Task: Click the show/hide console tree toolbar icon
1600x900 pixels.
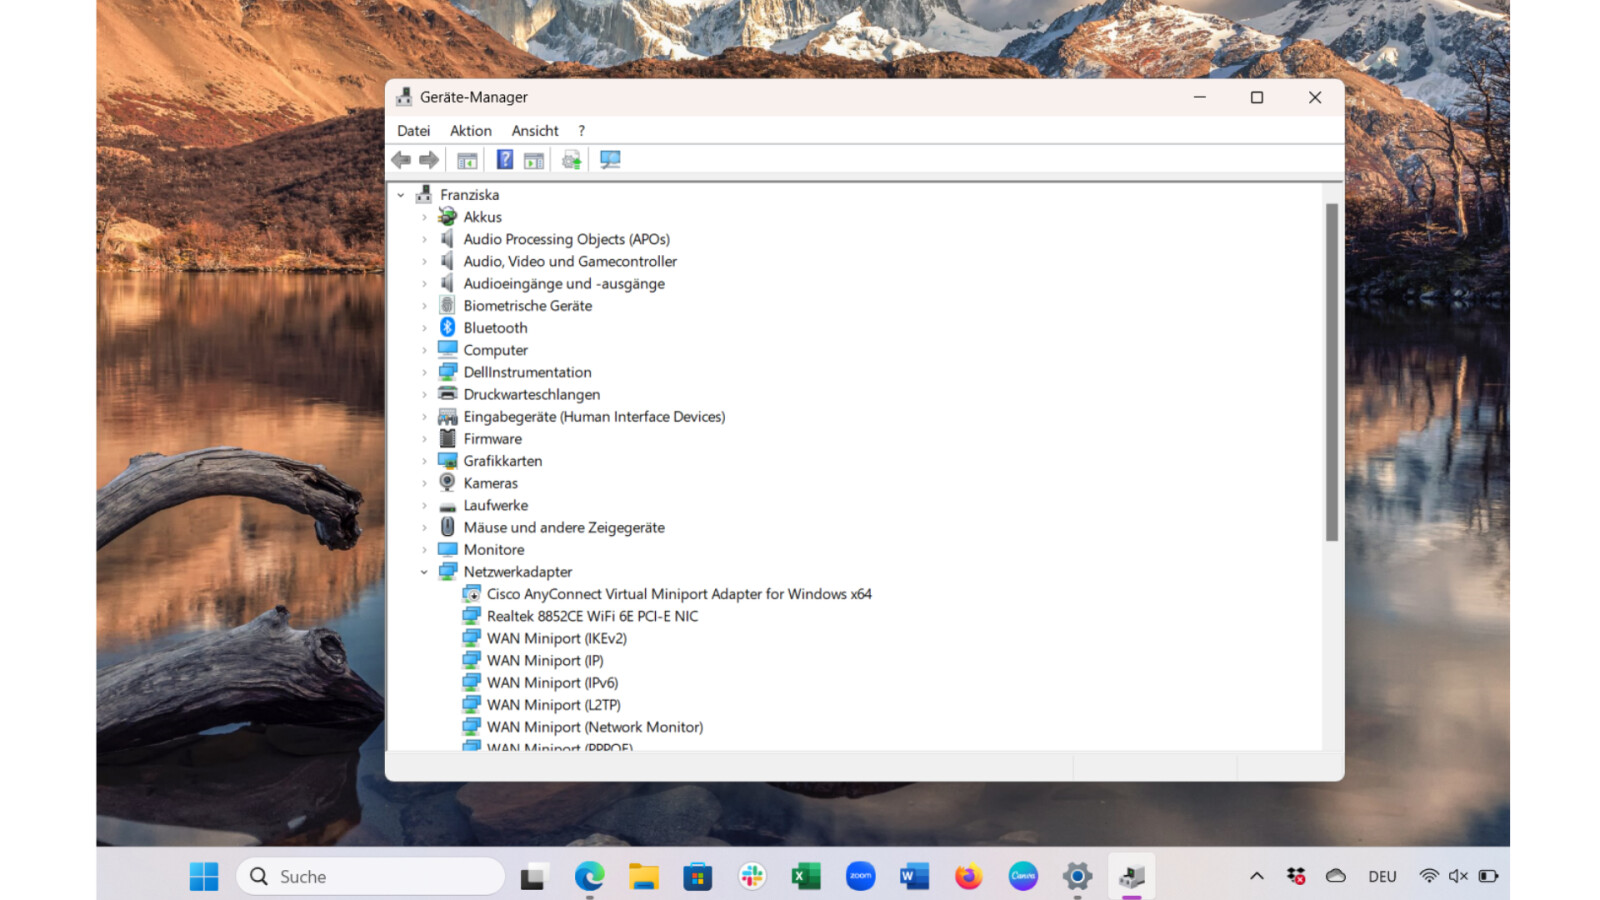Action: point(467,160)
